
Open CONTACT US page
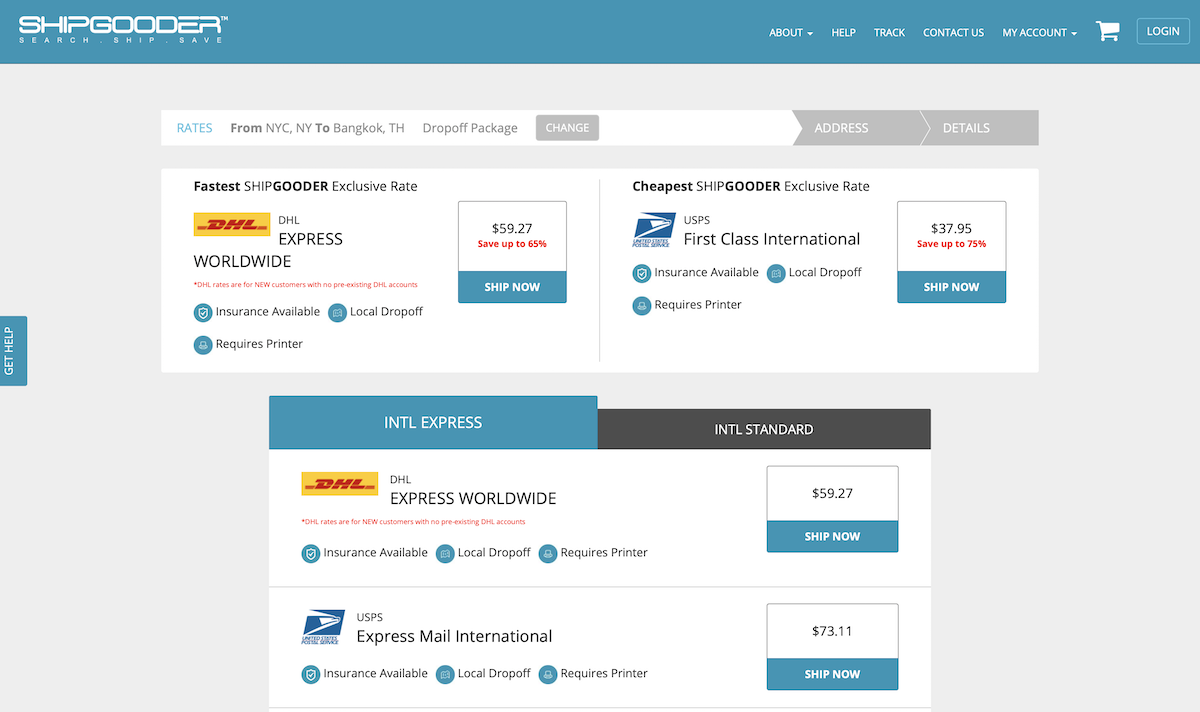coord(953,32)
